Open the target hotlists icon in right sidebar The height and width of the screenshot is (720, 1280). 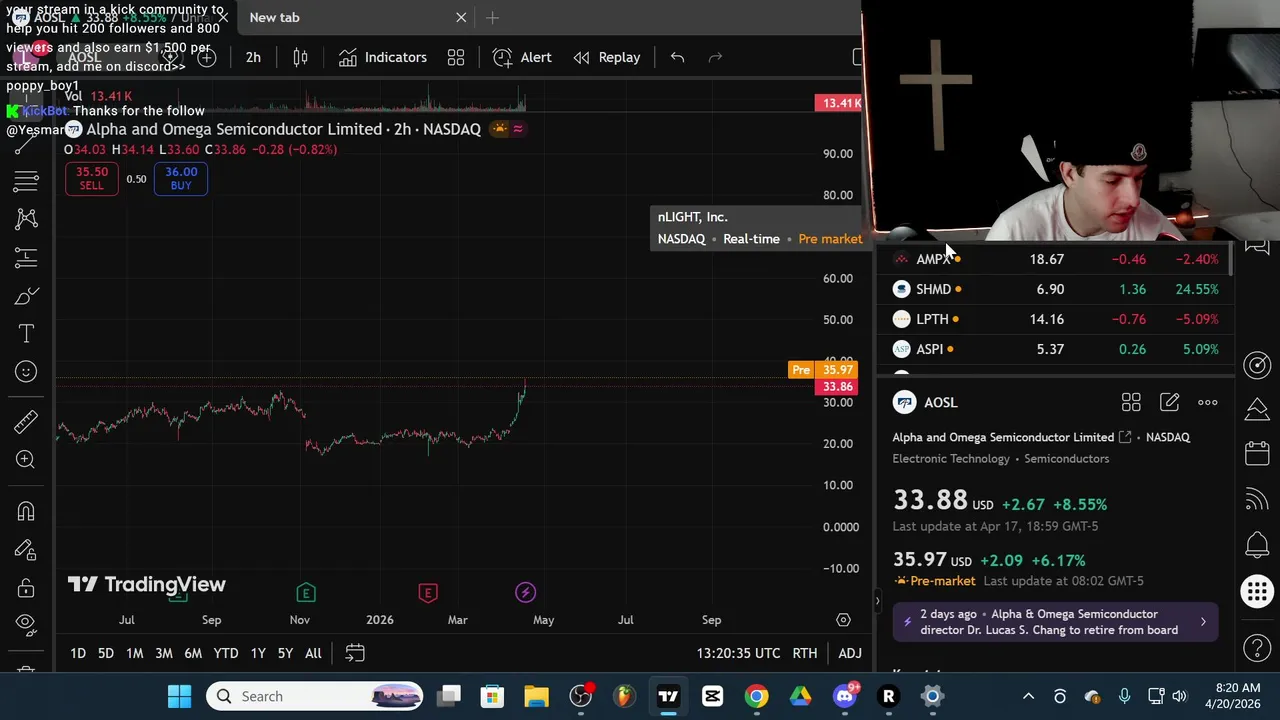pos(1257,365)
